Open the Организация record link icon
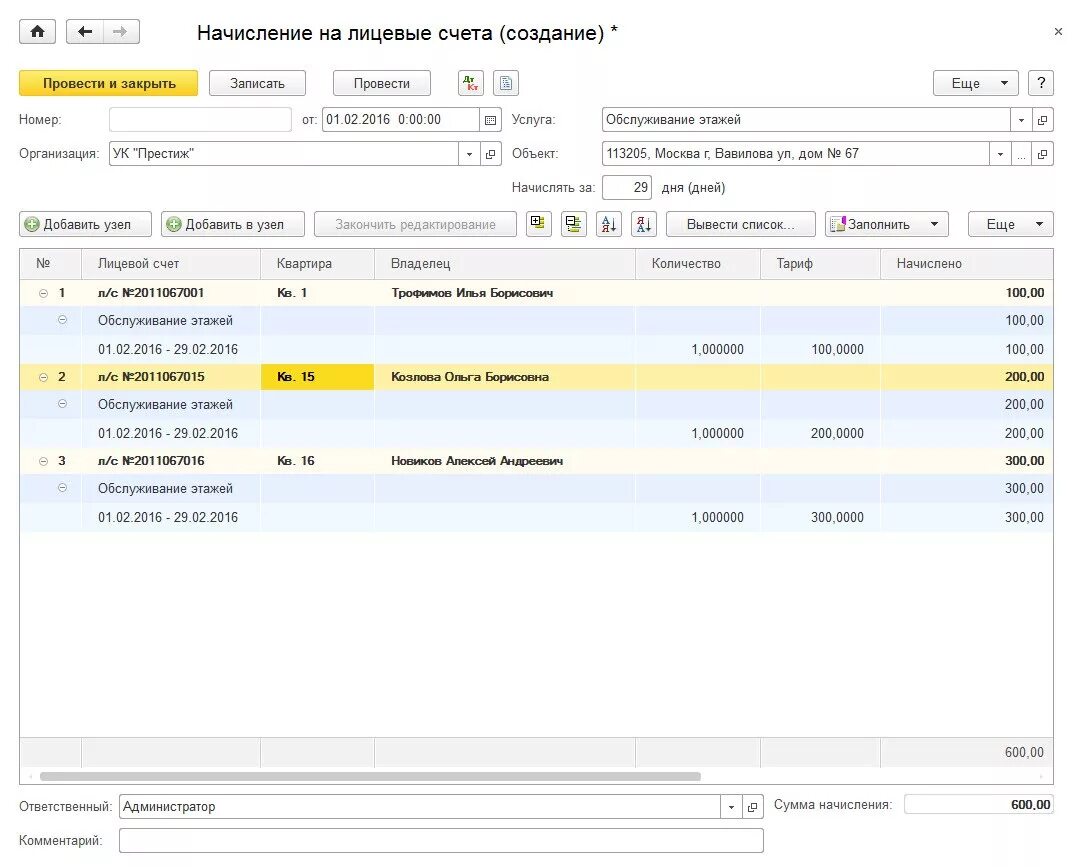This screenshot has height=867, width=1080. tap(490, 154)
